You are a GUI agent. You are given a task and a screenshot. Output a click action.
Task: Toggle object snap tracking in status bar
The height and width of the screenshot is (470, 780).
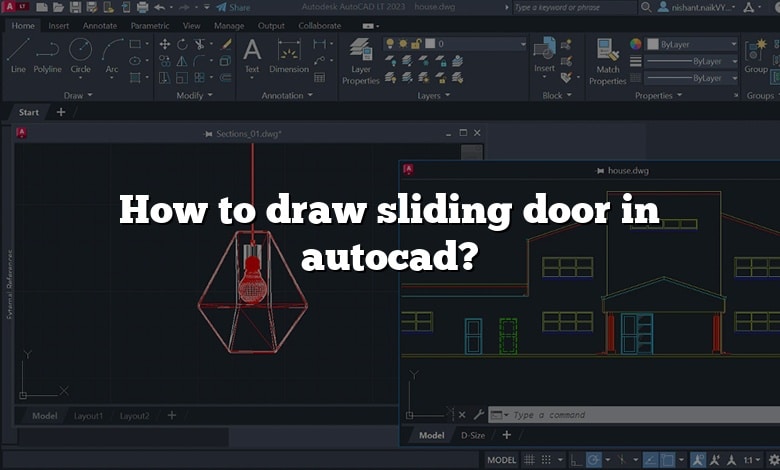(651, 460)
